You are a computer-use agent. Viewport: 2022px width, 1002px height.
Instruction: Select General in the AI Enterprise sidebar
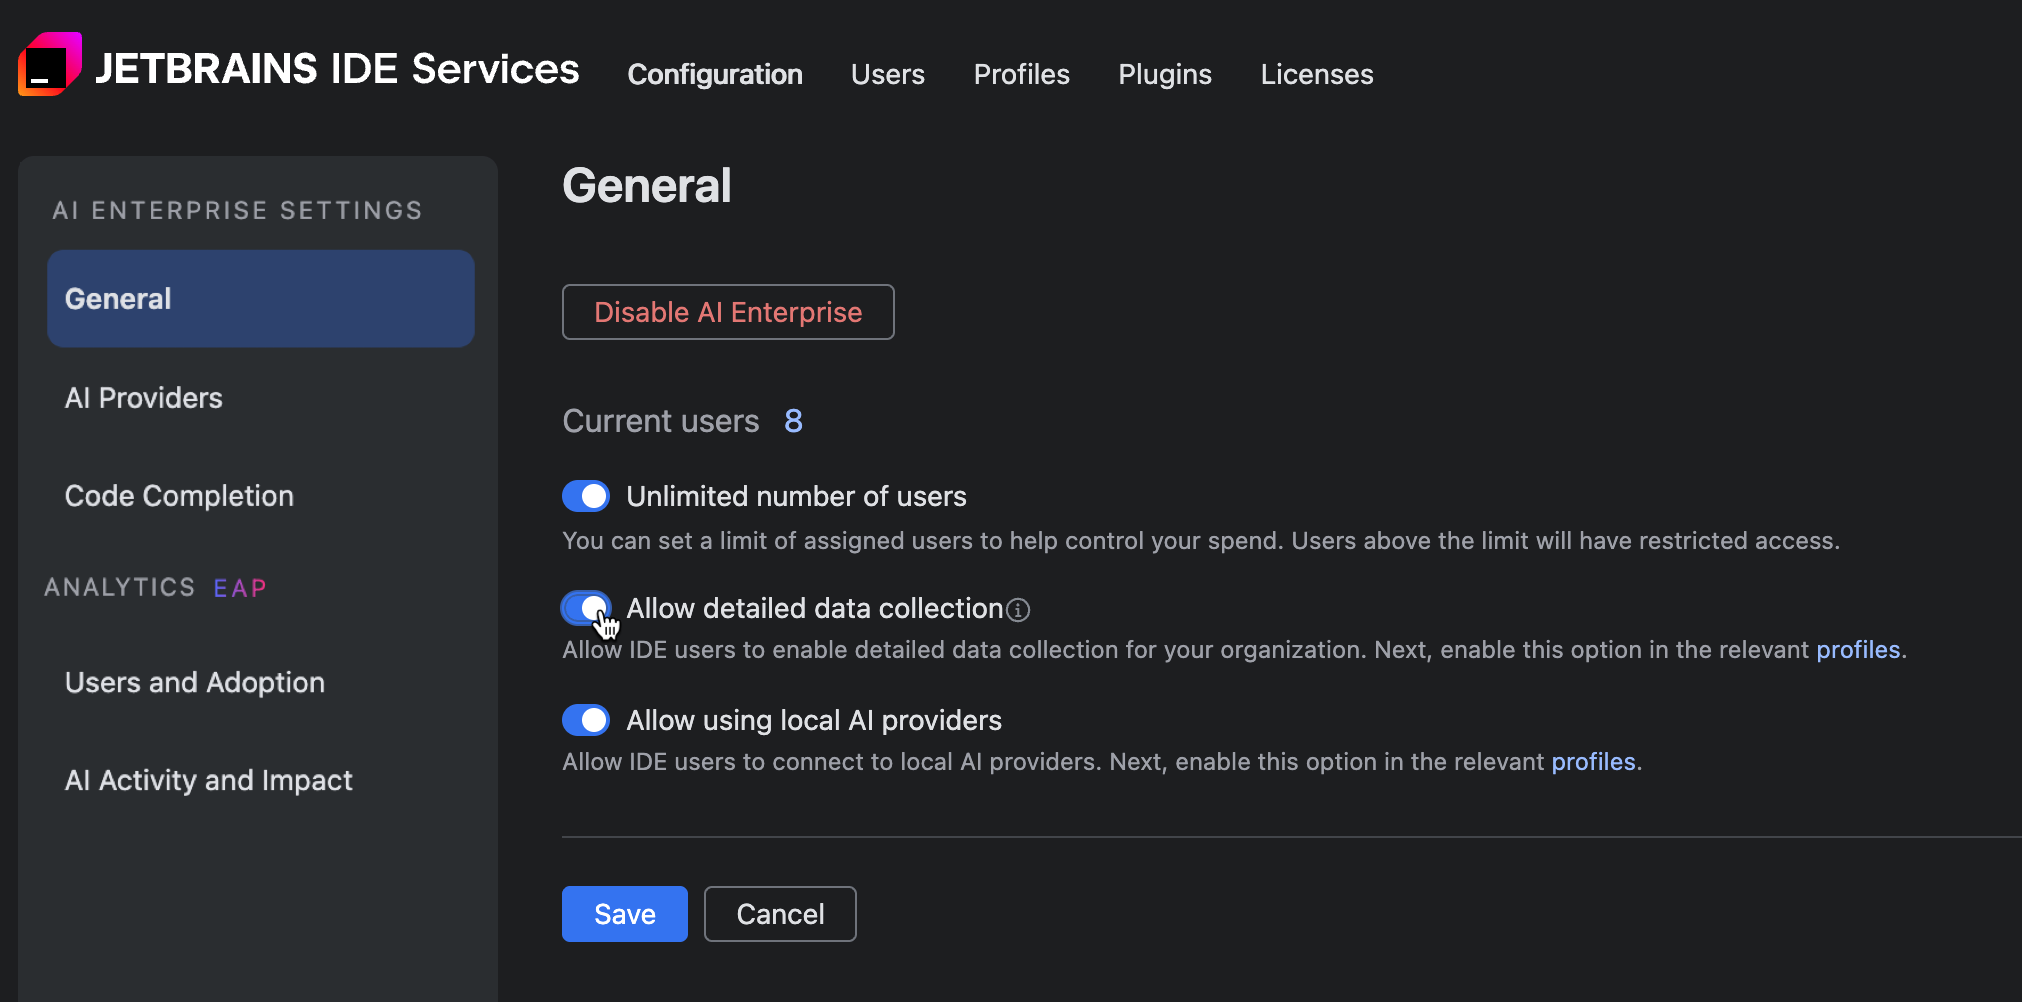(x=118, y=298)
